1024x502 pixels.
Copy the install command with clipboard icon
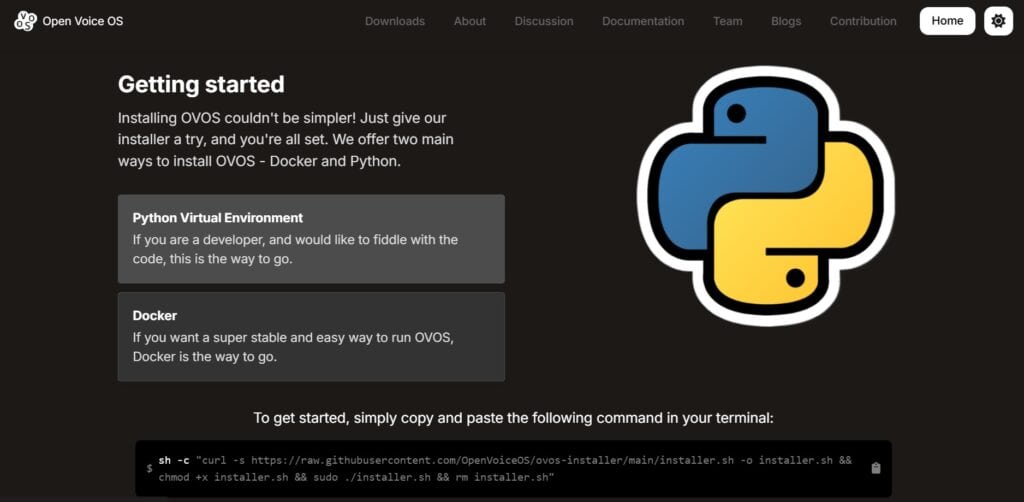click(x=876, y=468)
